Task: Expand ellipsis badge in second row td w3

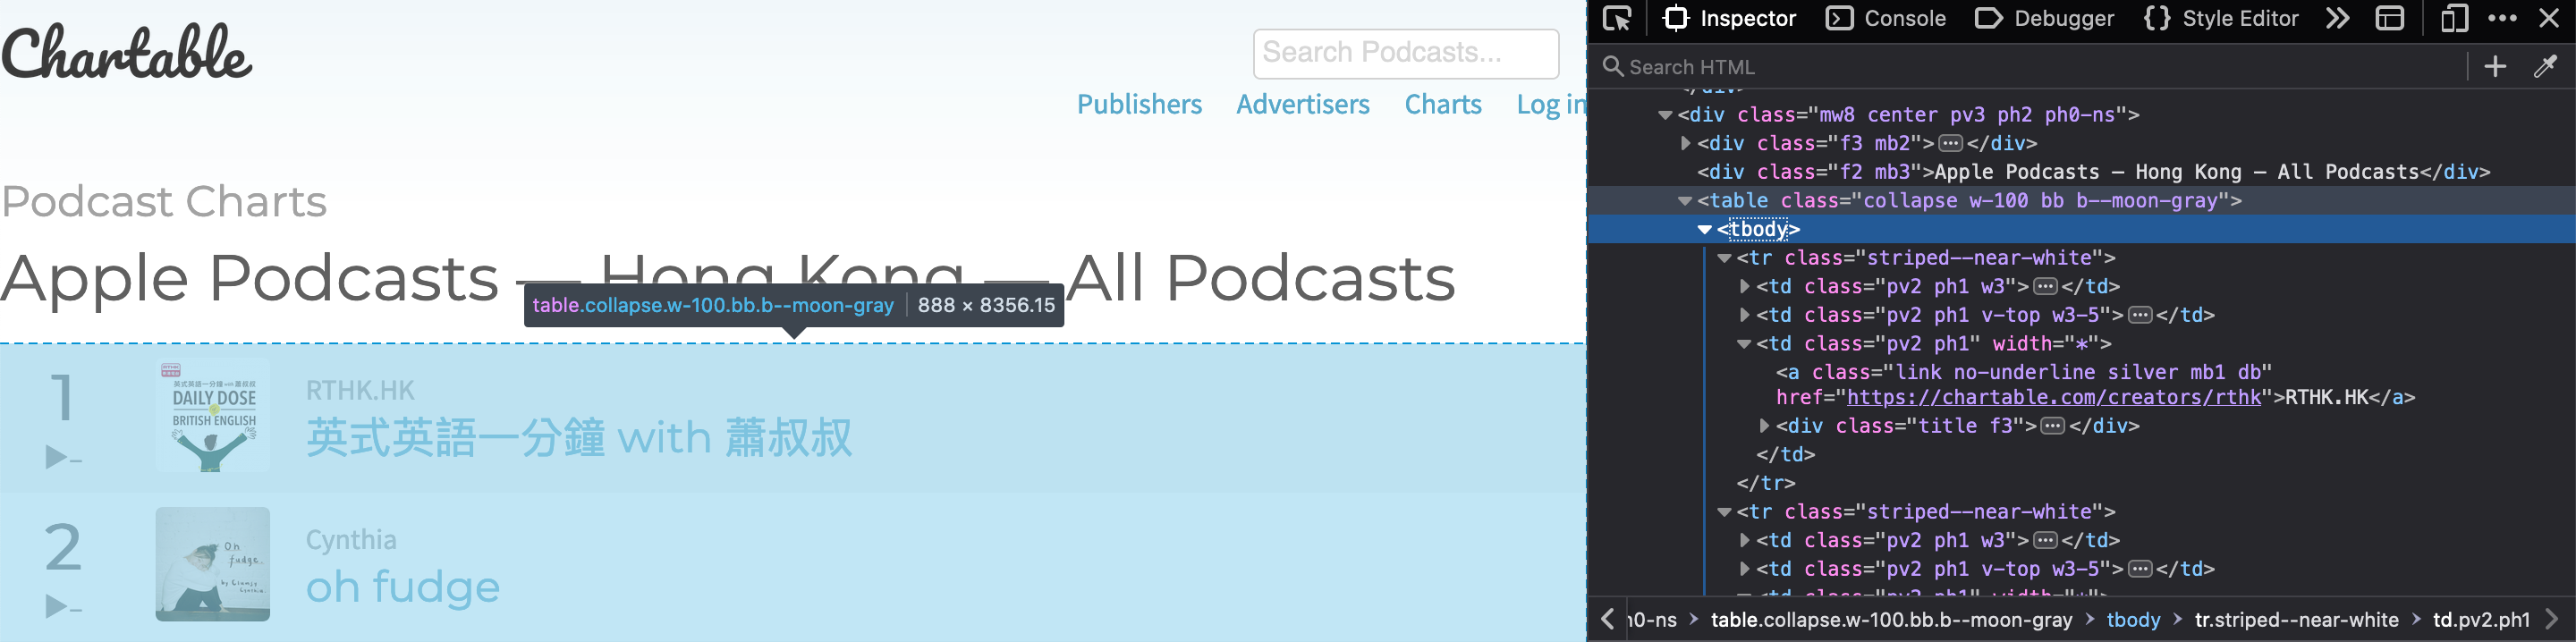Action: click(x=2045, y=541)
